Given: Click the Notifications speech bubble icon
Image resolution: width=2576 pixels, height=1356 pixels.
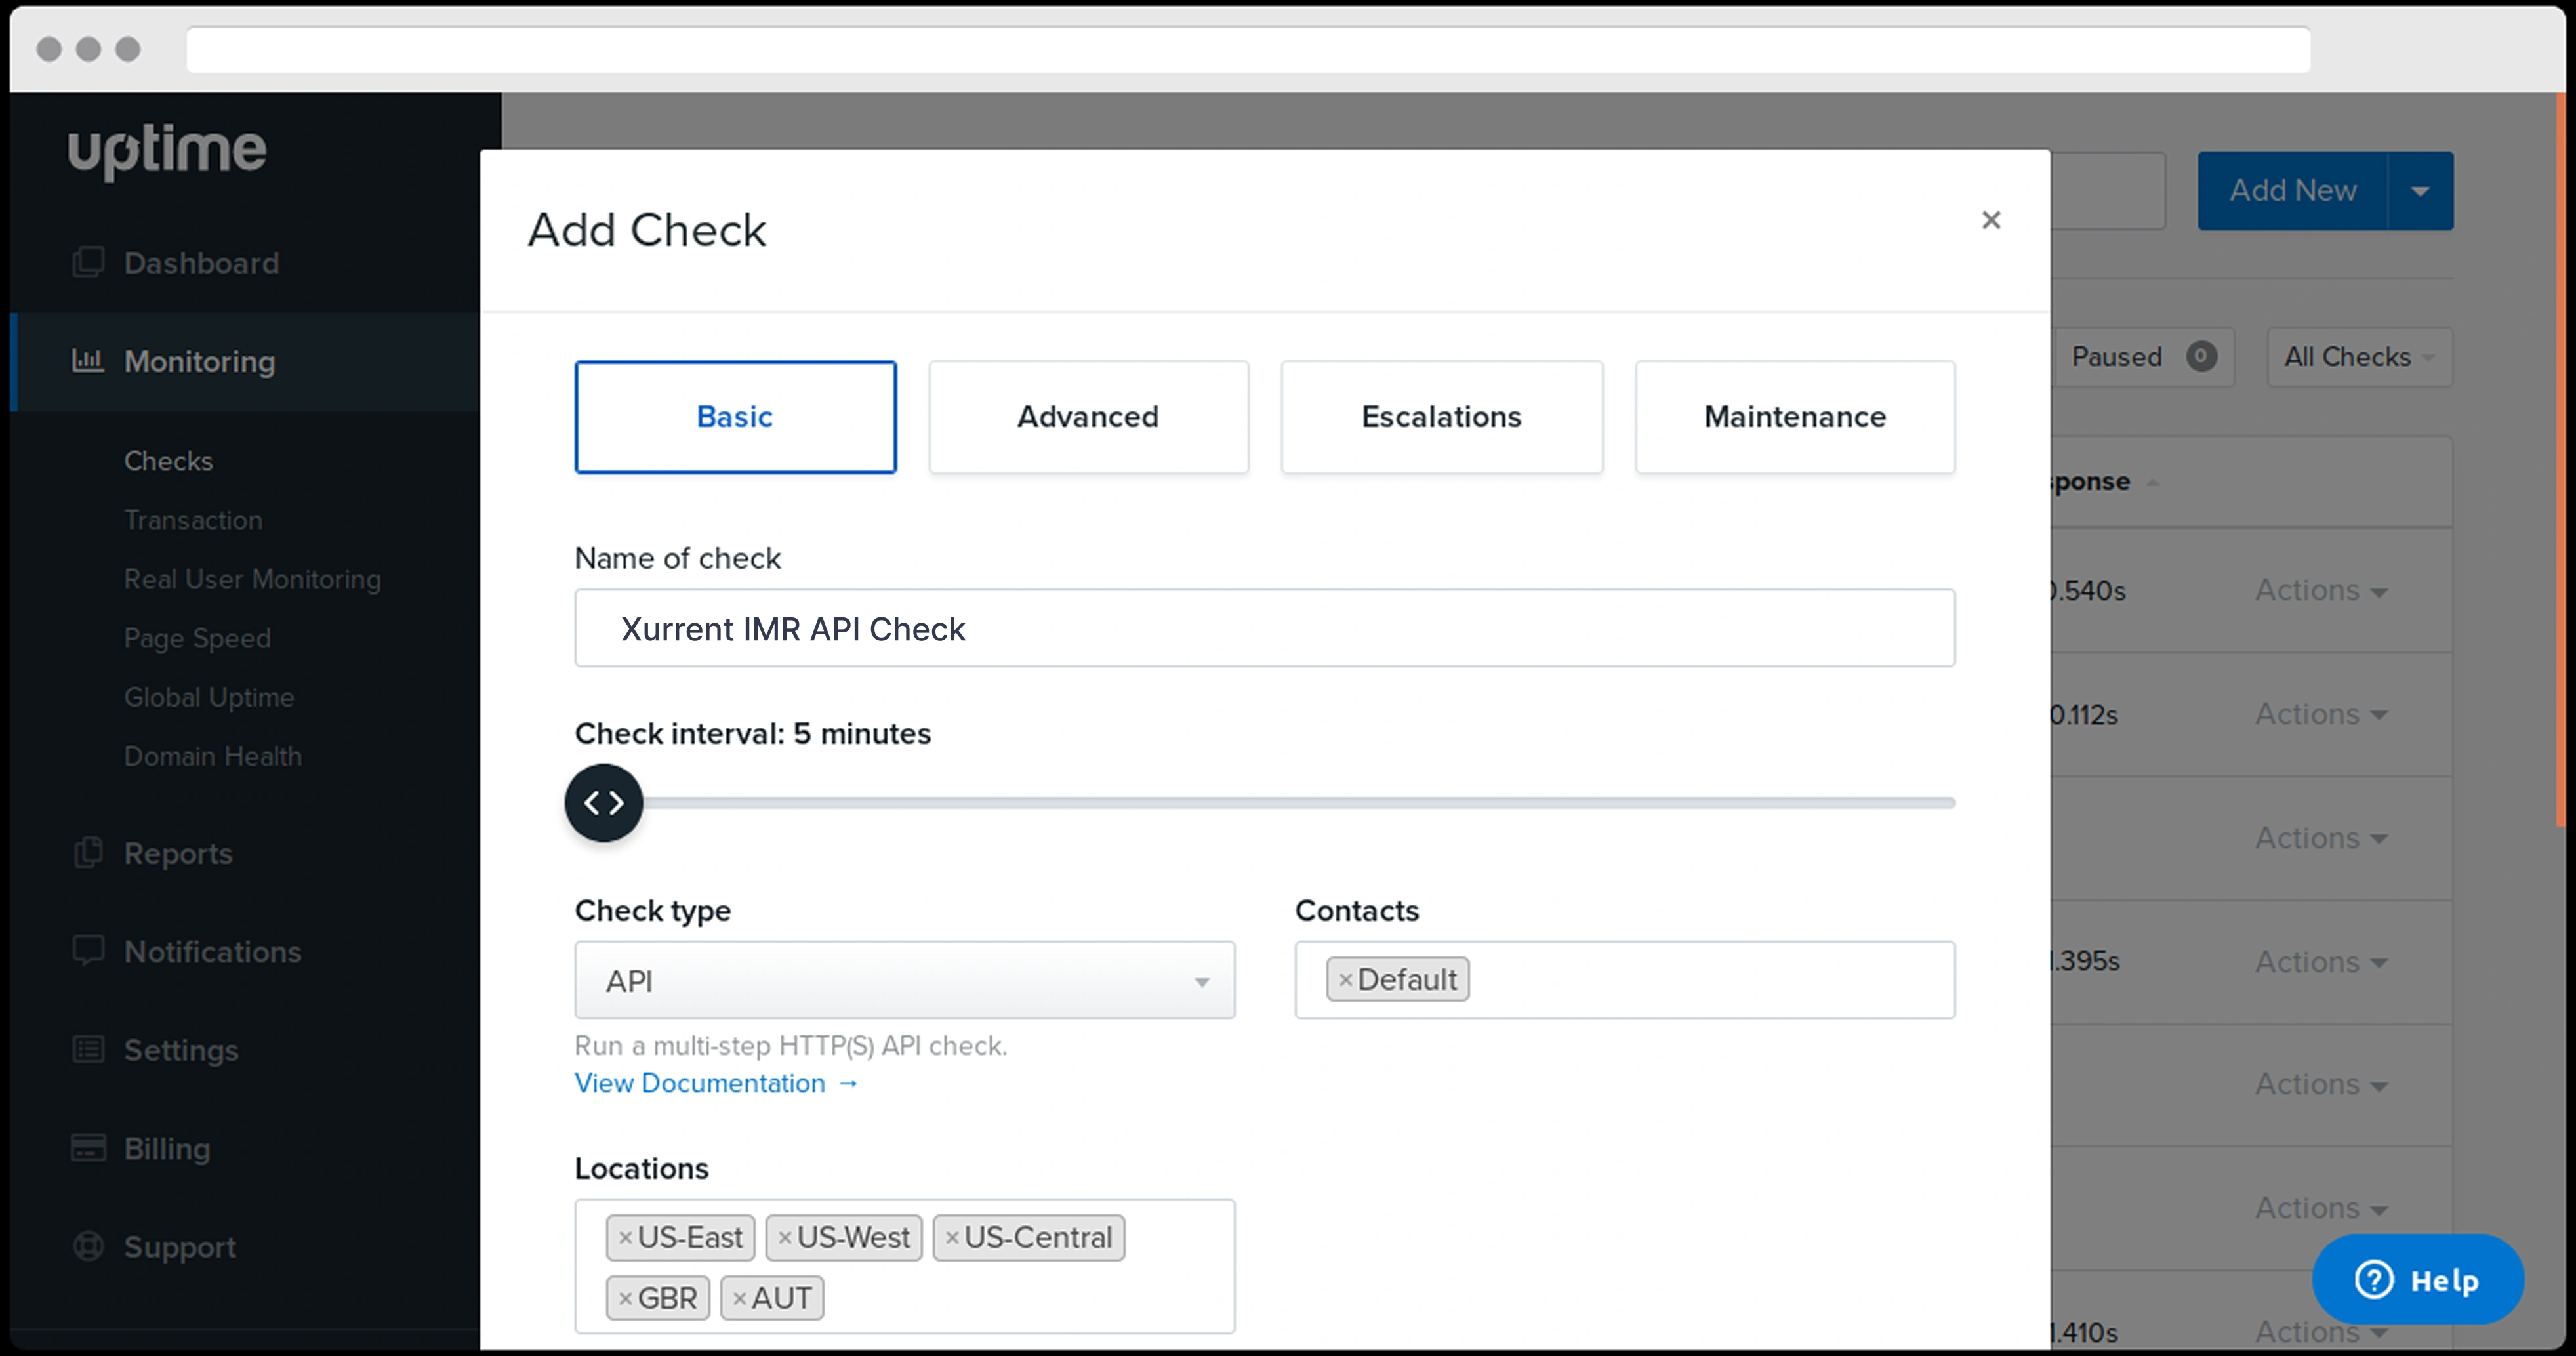Looking at the screenshot, I should 88,951.
